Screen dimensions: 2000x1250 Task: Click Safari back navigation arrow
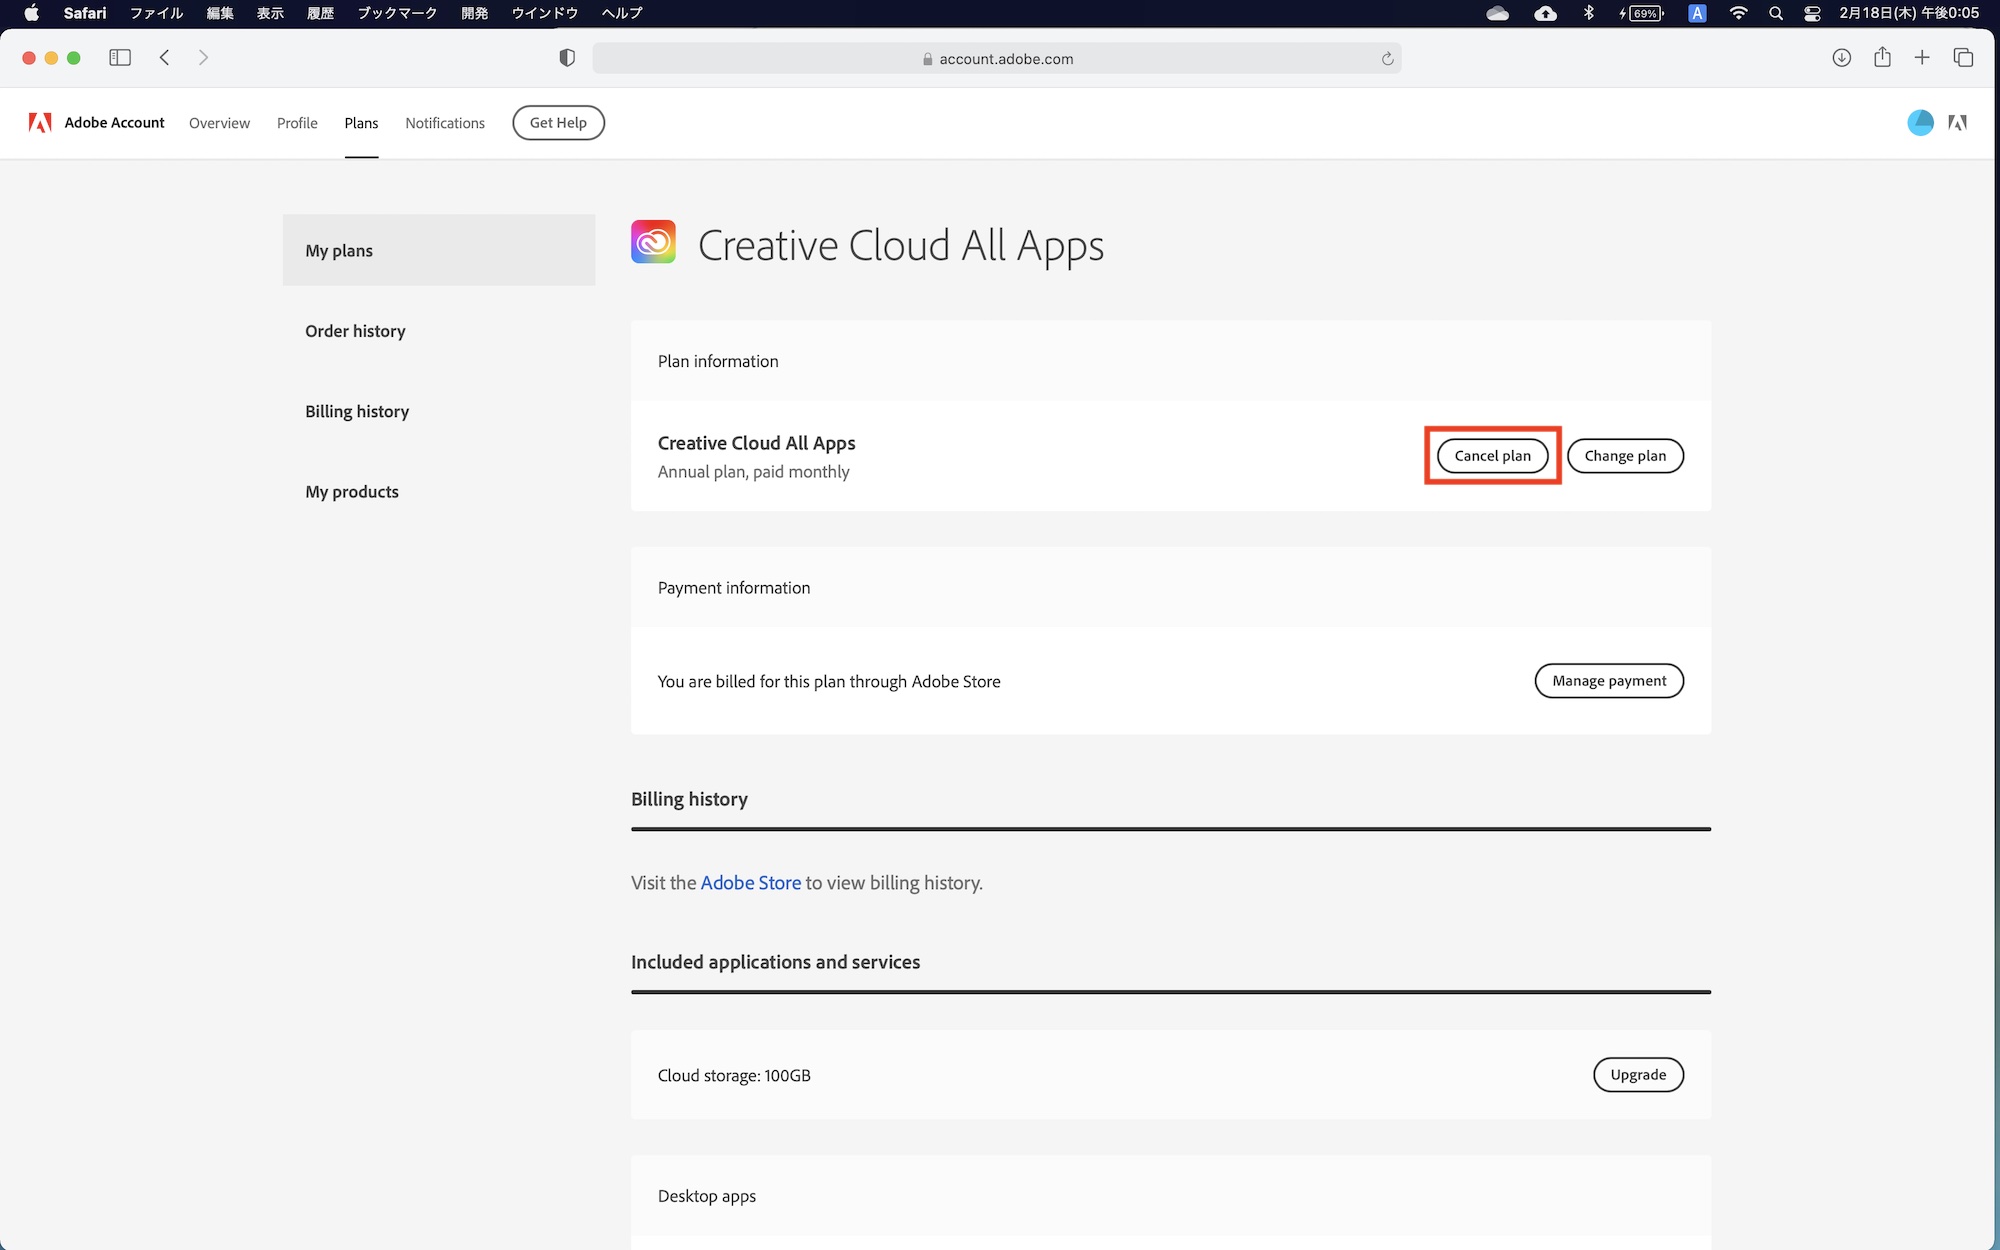pos(165,58)
